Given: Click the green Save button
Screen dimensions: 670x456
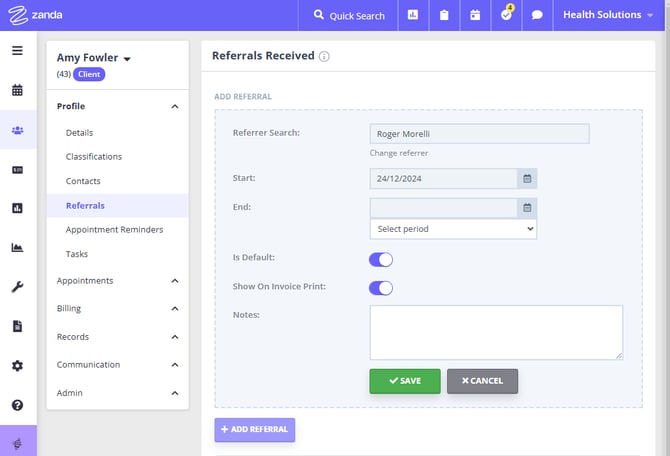Looking at the screenshot, I should [x=405, y=381].
